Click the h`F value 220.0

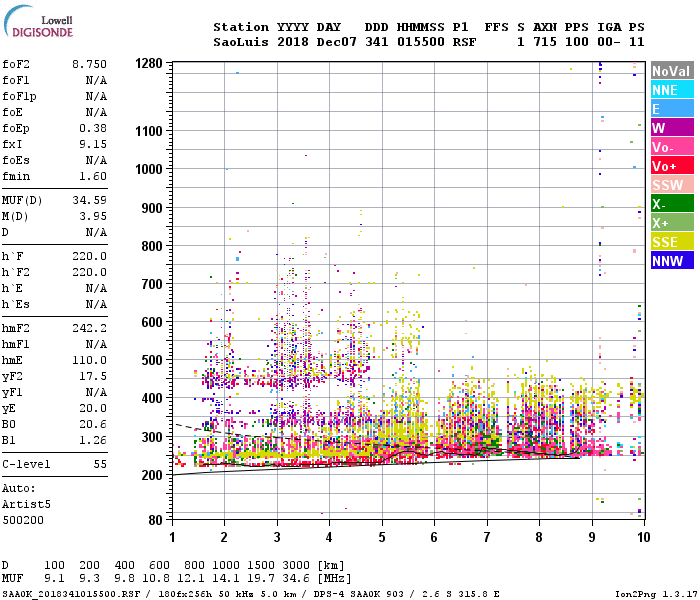point(89,257)
